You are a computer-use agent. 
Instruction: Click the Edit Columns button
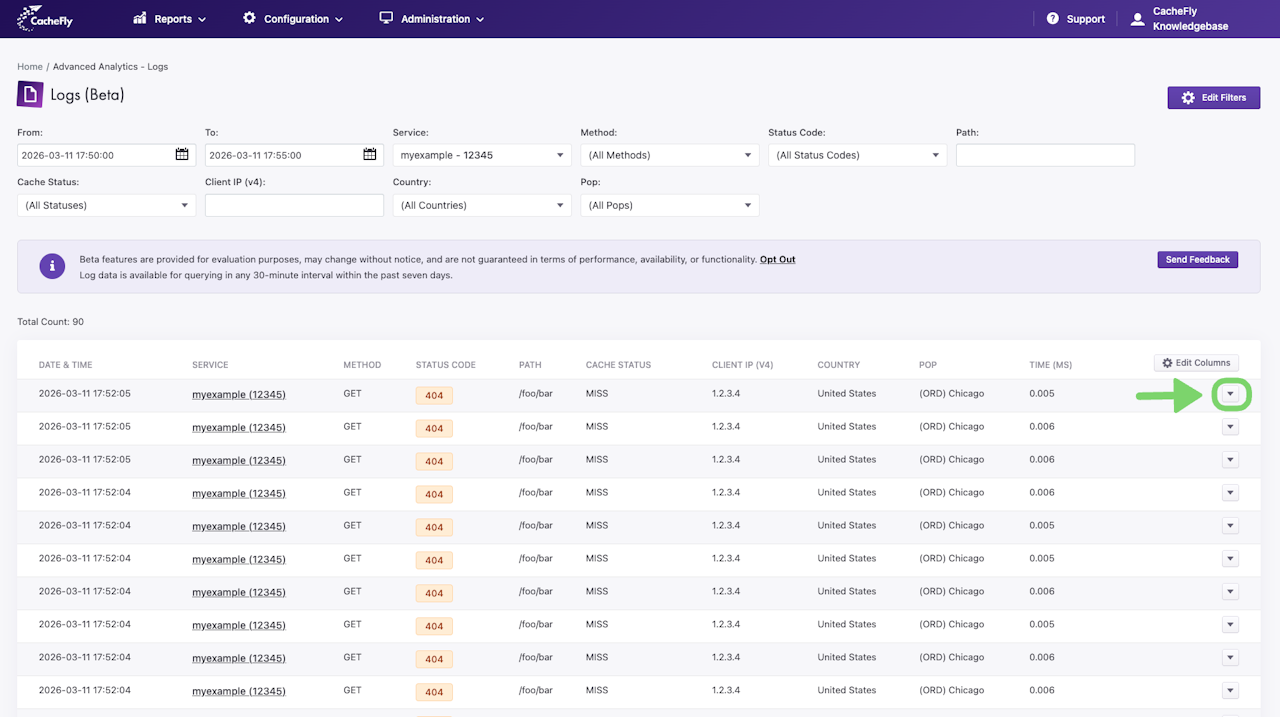tap(1196, 363)
